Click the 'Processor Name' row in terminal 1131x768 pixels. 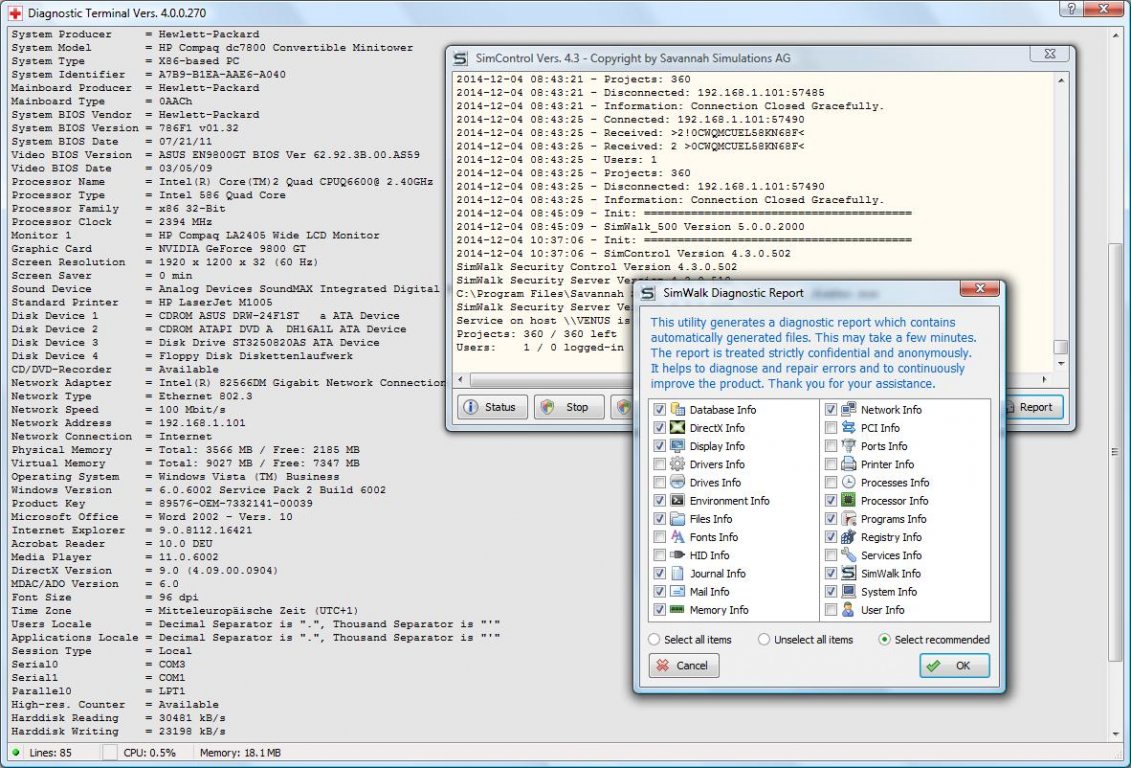222,182
